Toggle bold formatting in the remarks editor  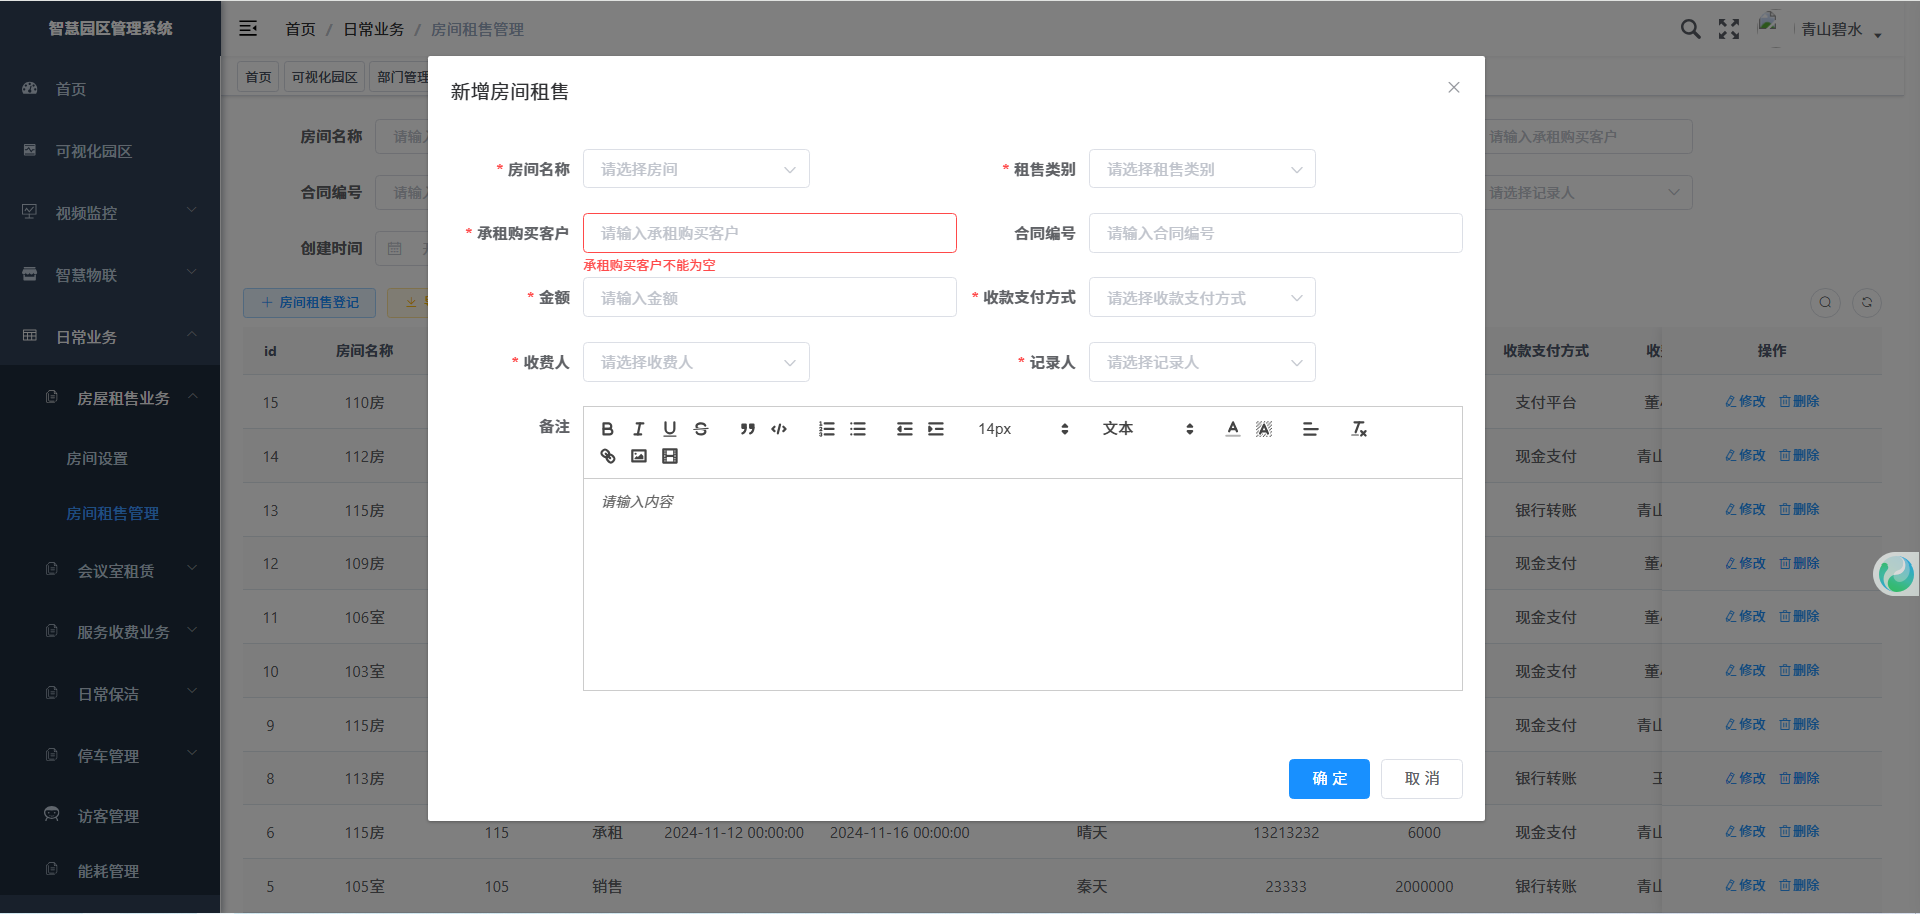pyautogui.click(x=607, y=429)
